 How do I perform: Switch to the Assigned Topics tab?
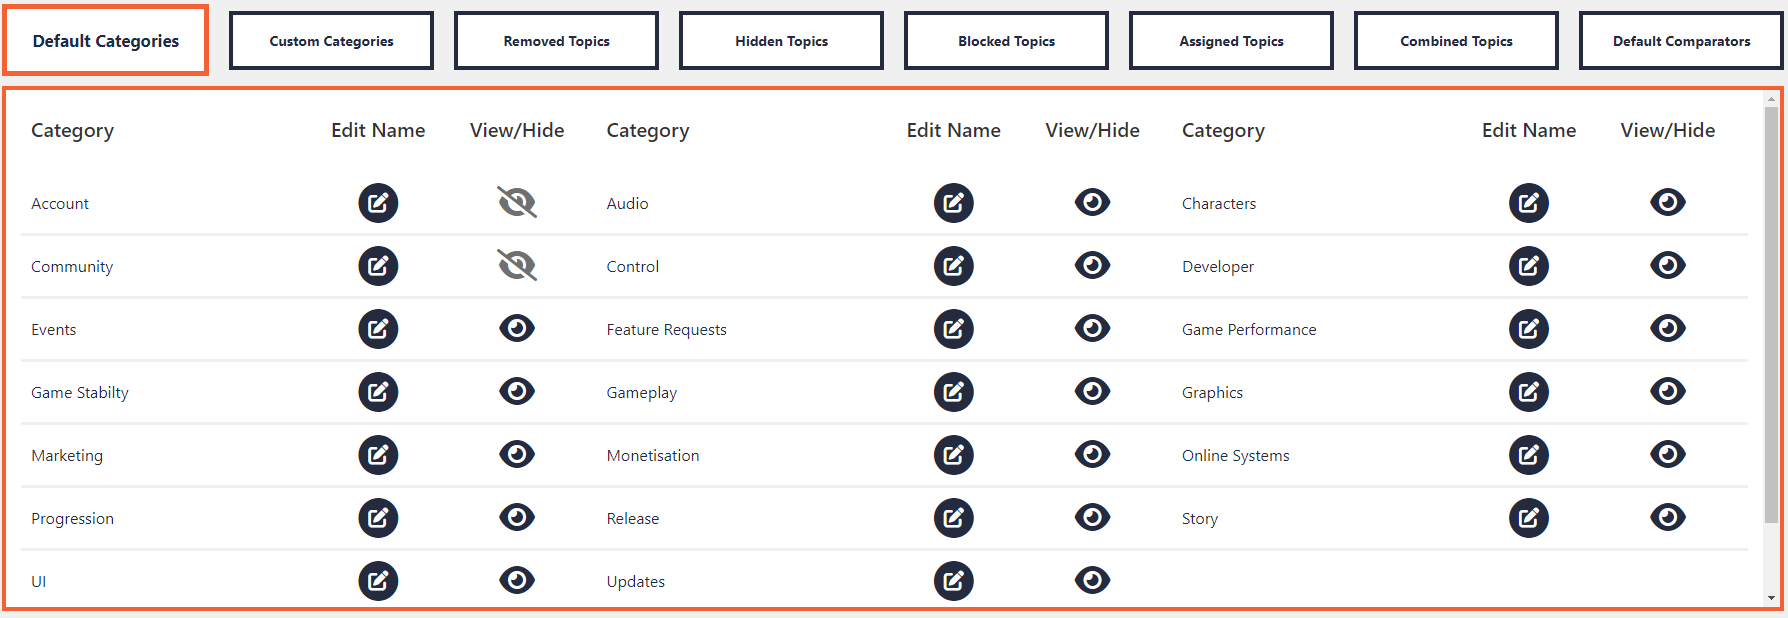1231,41
